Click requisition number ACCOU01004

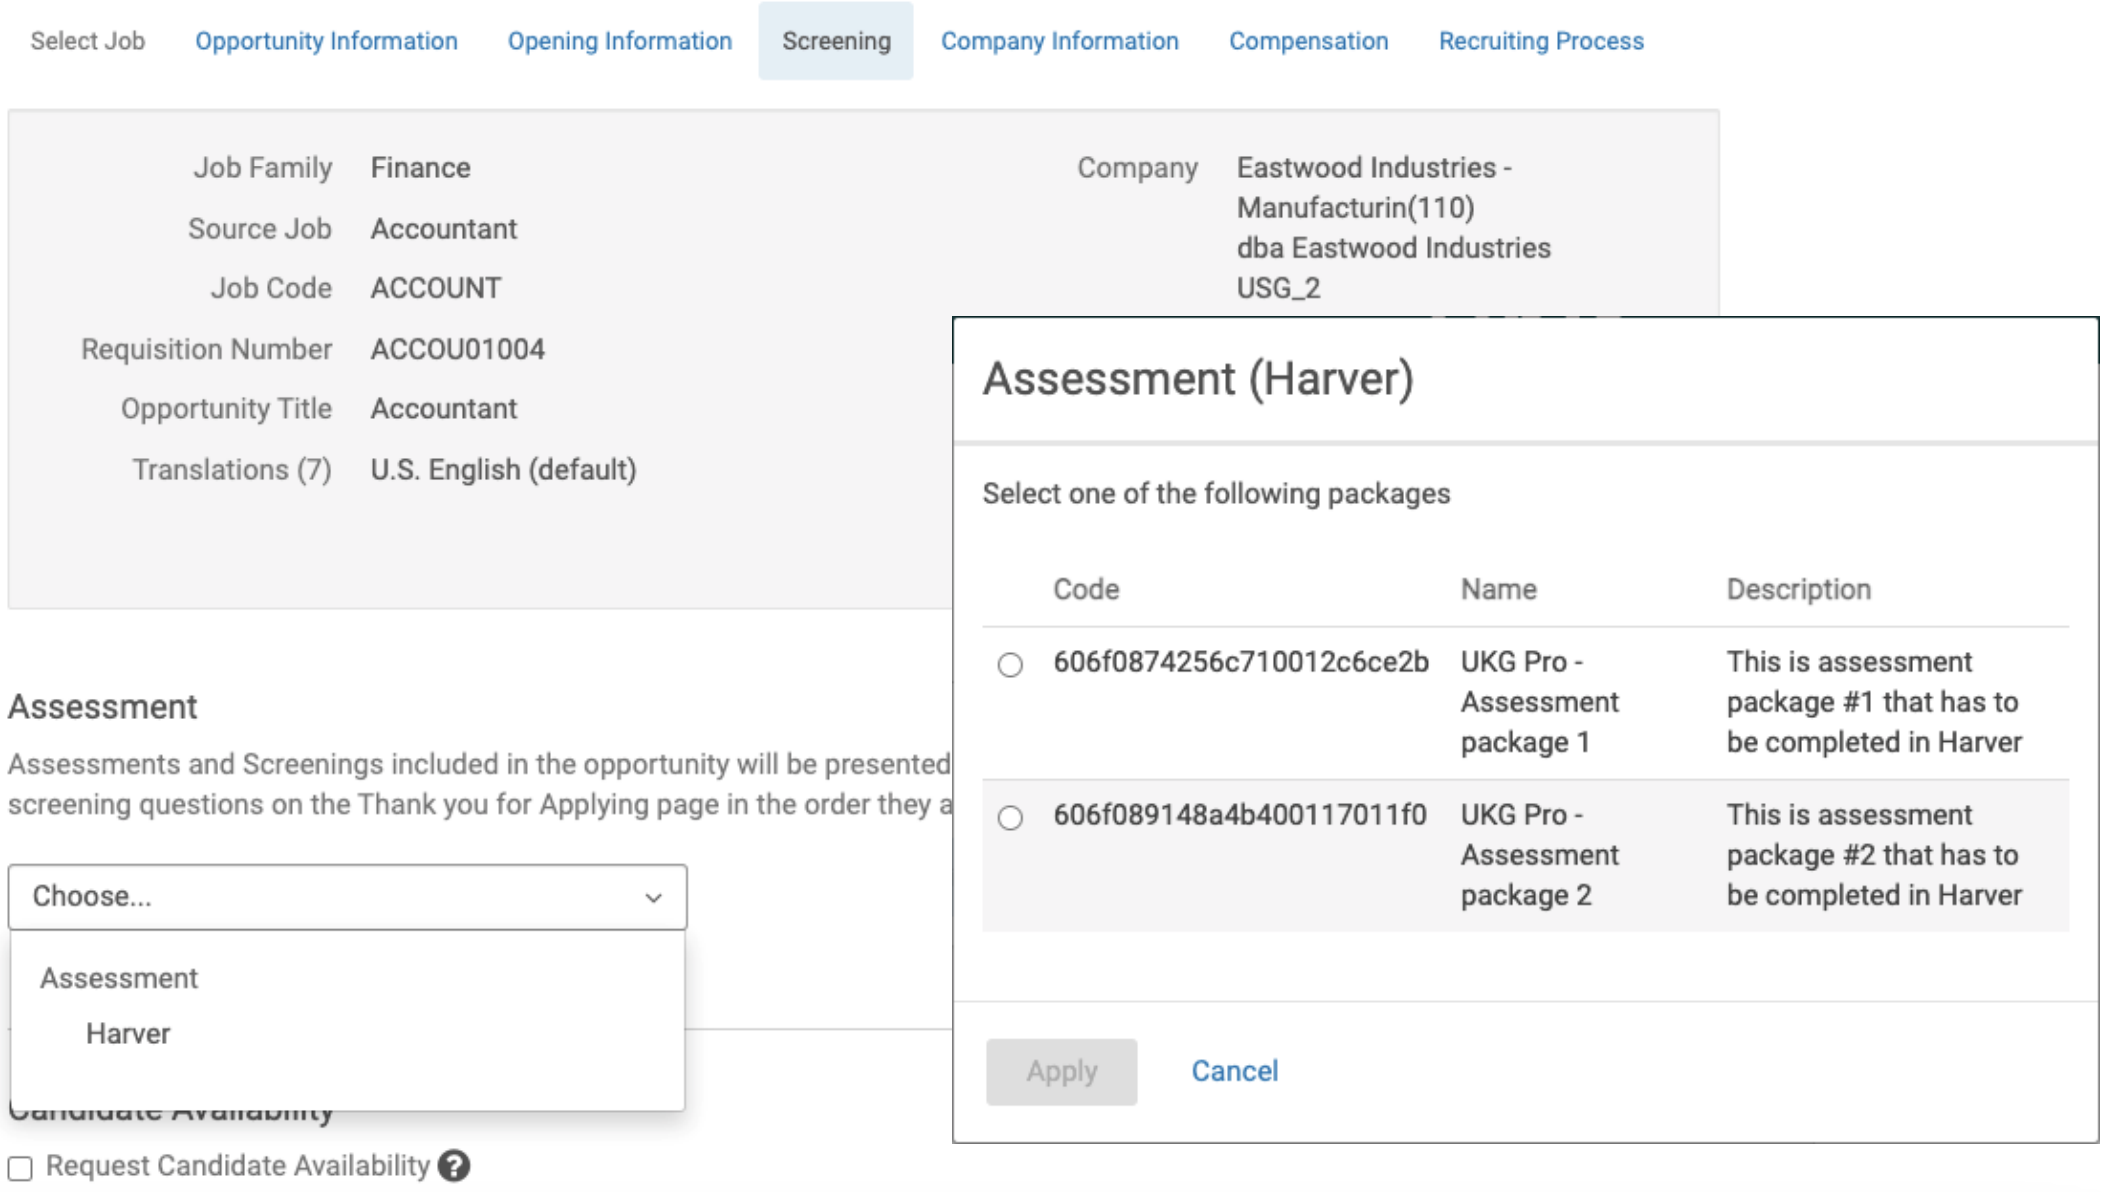coord(458,349)
